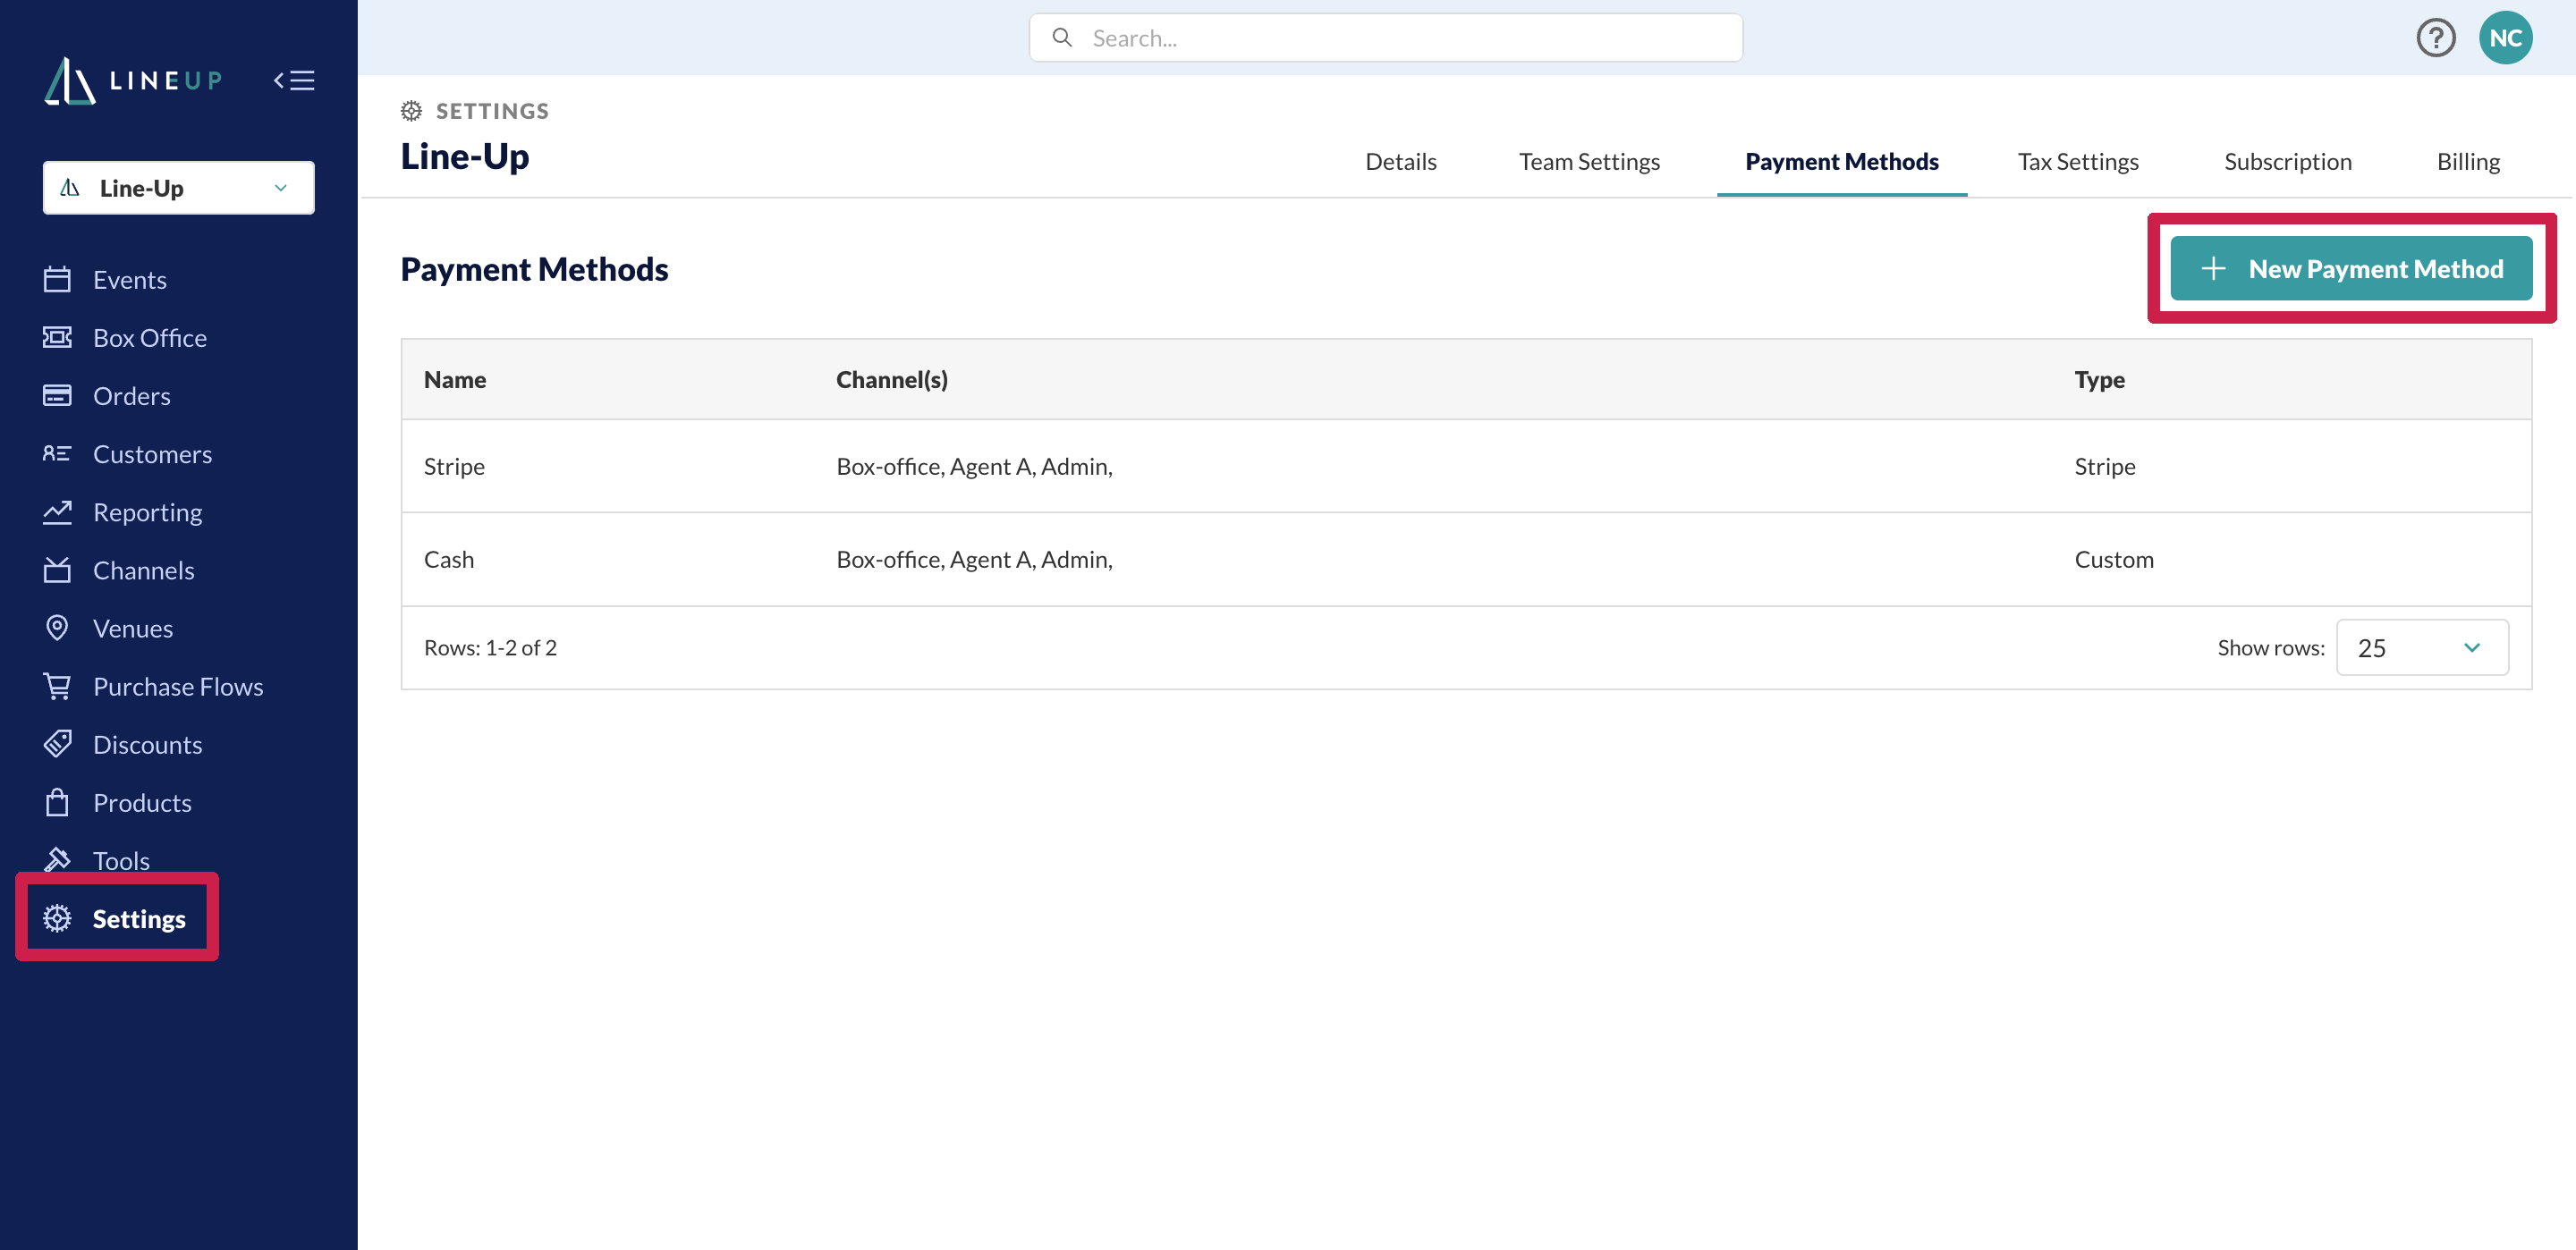Open Tools from the sidebar

tap(120, 859)
